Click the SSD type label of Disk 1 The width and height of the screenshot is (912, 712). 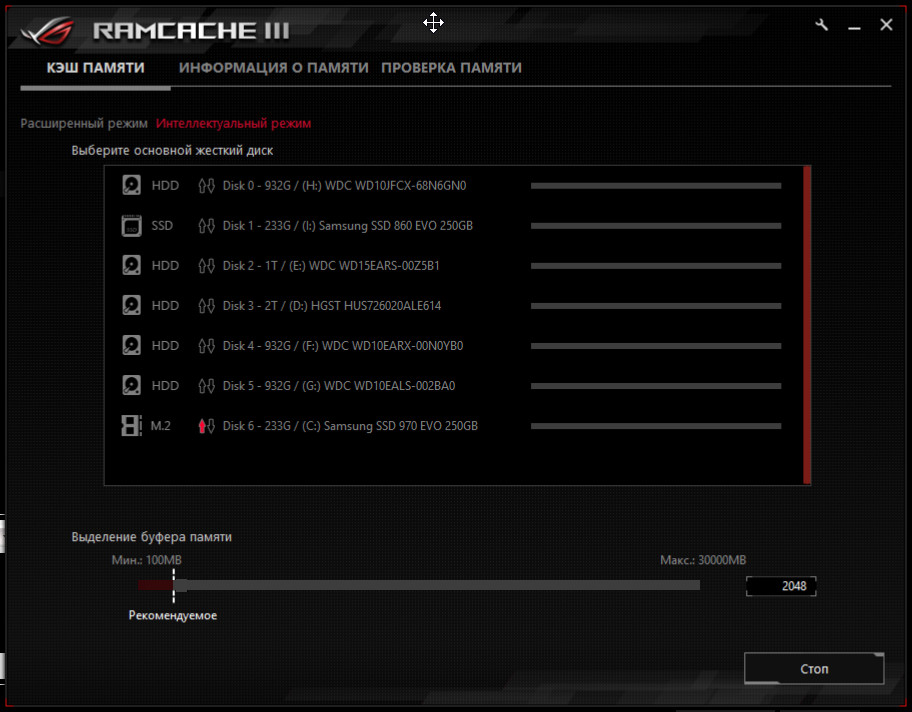click(162, 226)
